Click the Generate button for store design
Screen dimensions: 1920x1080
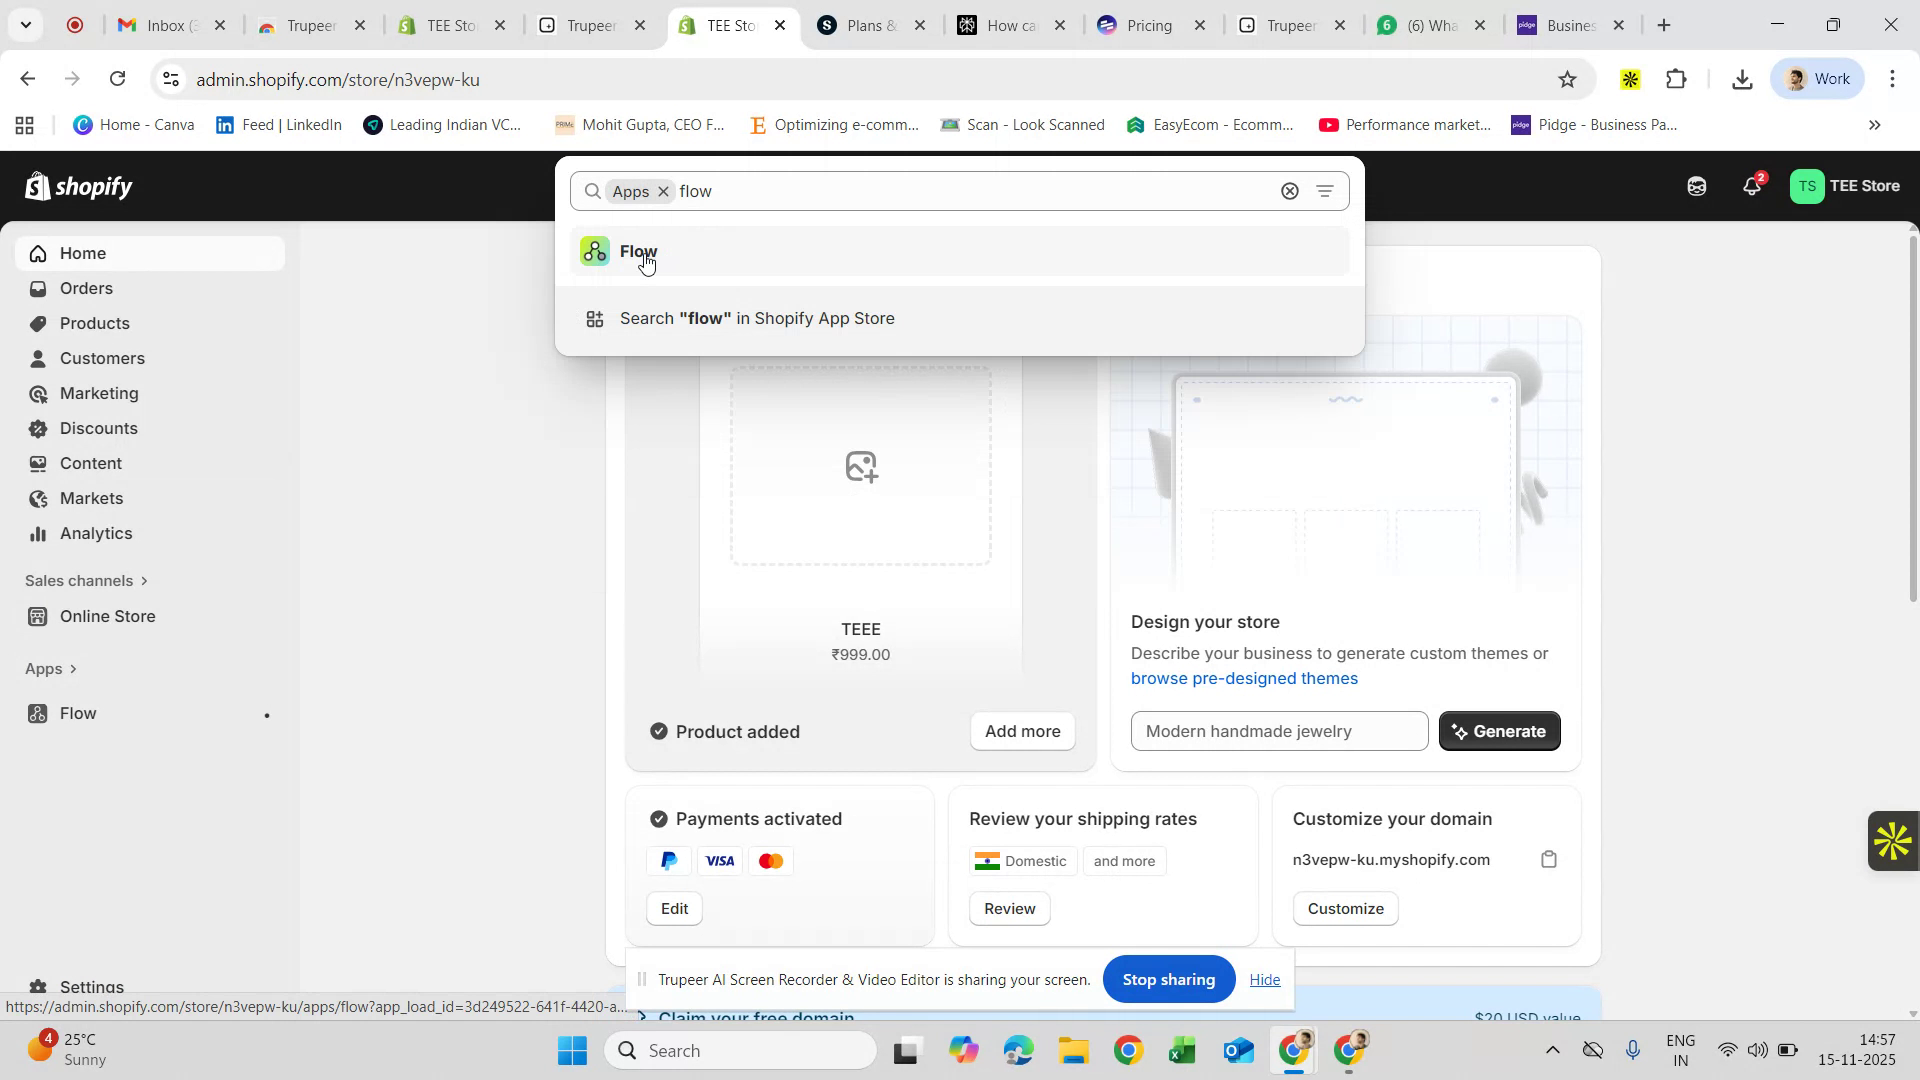point(1499,731)
